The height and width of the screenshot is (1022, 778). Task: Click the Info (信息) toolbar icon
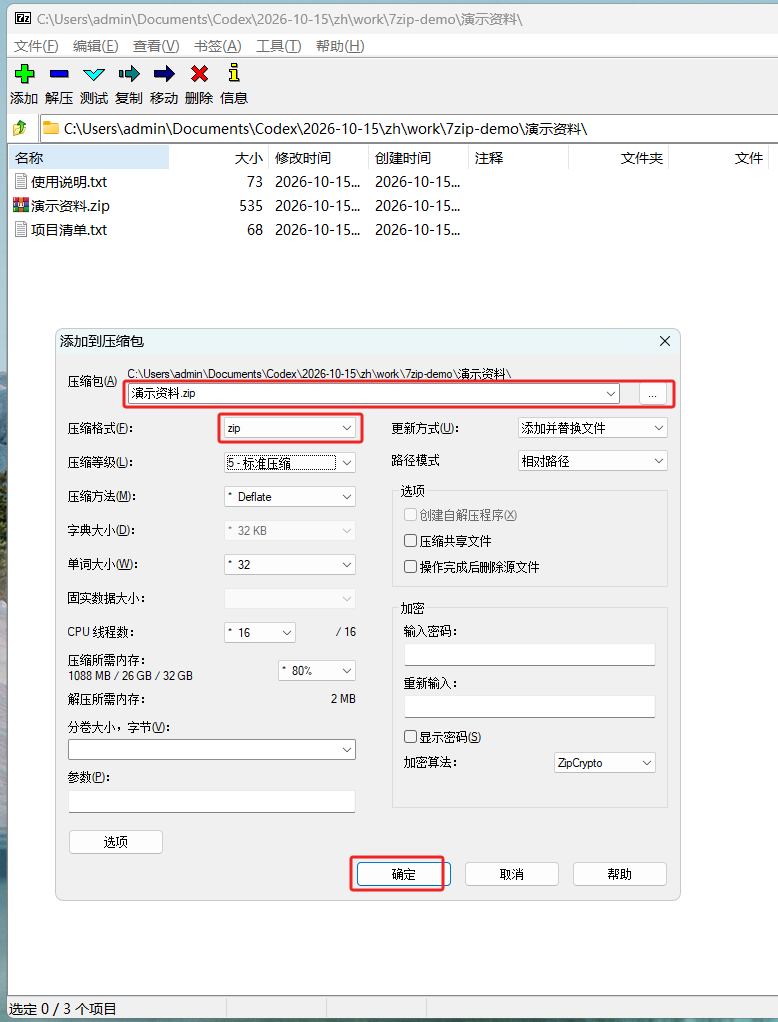point(234,73)
